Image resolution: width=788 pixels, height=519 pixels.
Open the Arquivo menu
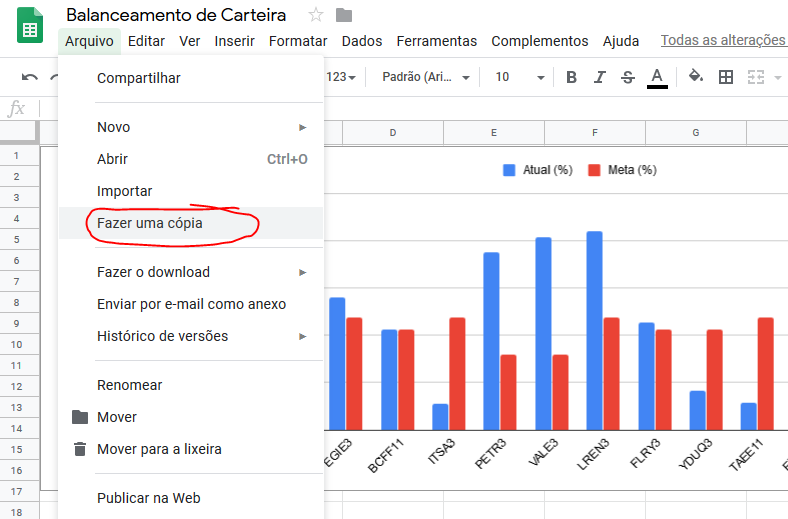pyautogui.click(x=89, y=41)
